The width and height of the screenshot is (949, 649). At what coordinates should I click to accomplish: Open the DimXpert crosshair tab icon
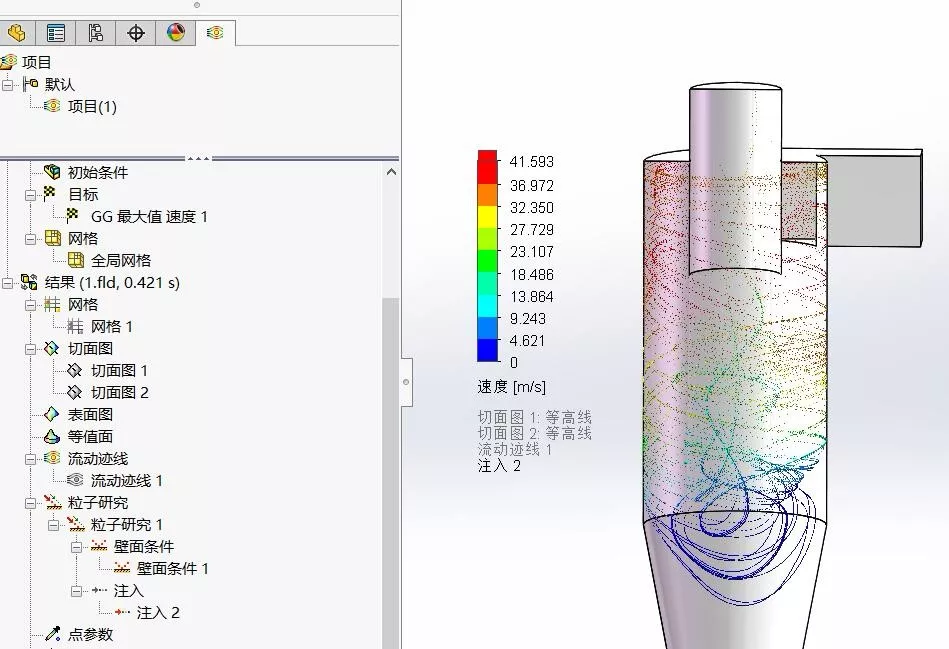[x=136, y=33]
